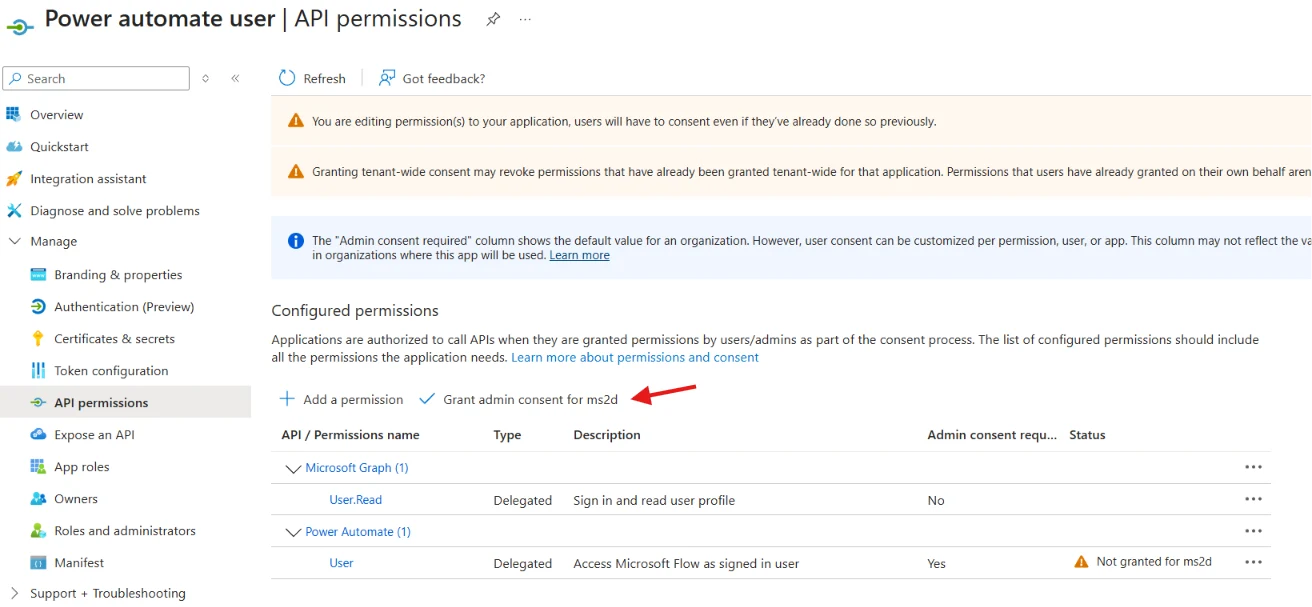Click Got feedback? link
The height and width of the screenshot is (607, 1312).
(x=444, y=78)
